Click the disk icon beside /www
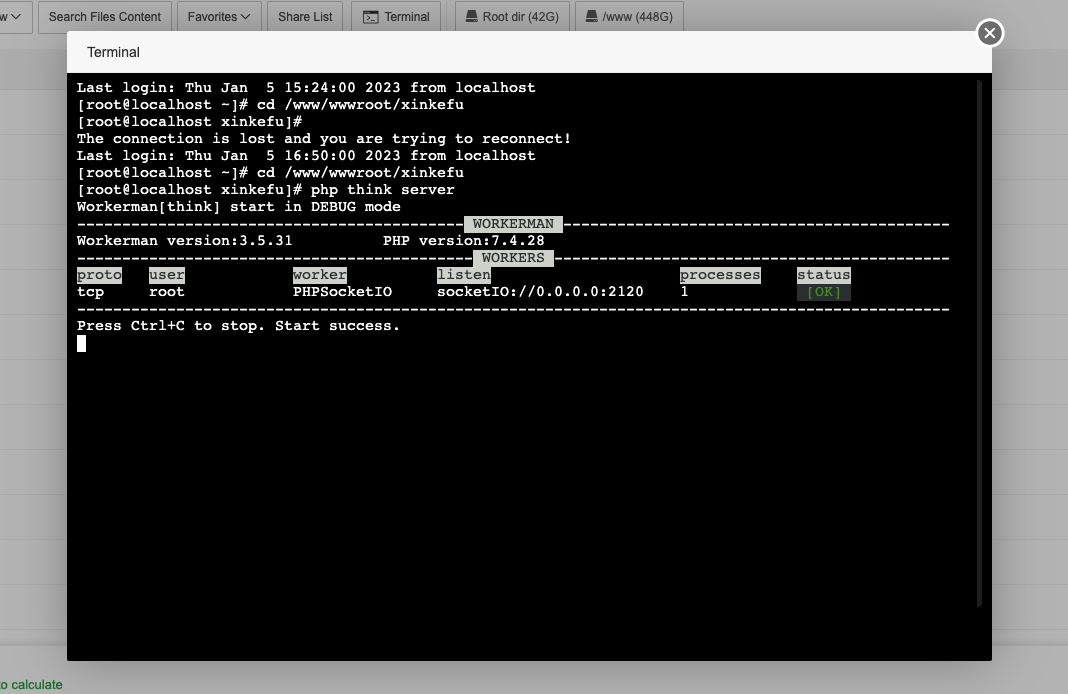 point(592,16)
